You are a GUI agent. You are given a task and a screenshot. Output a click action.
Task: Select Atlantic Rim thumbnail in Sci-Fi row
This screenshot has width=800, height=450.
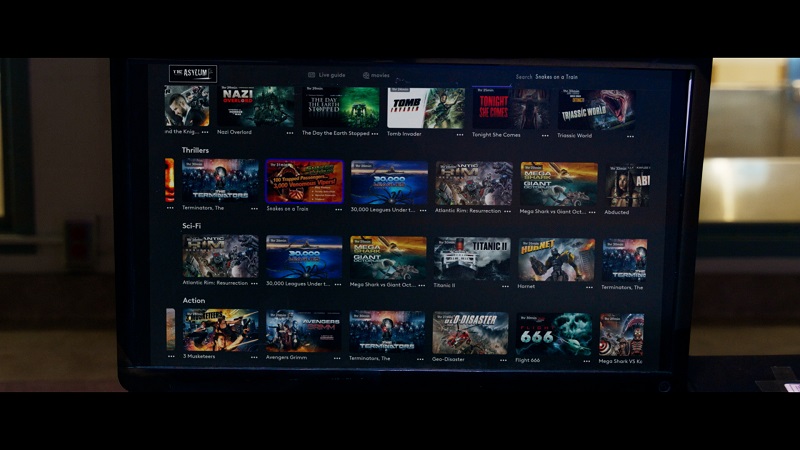click(220, 256)
